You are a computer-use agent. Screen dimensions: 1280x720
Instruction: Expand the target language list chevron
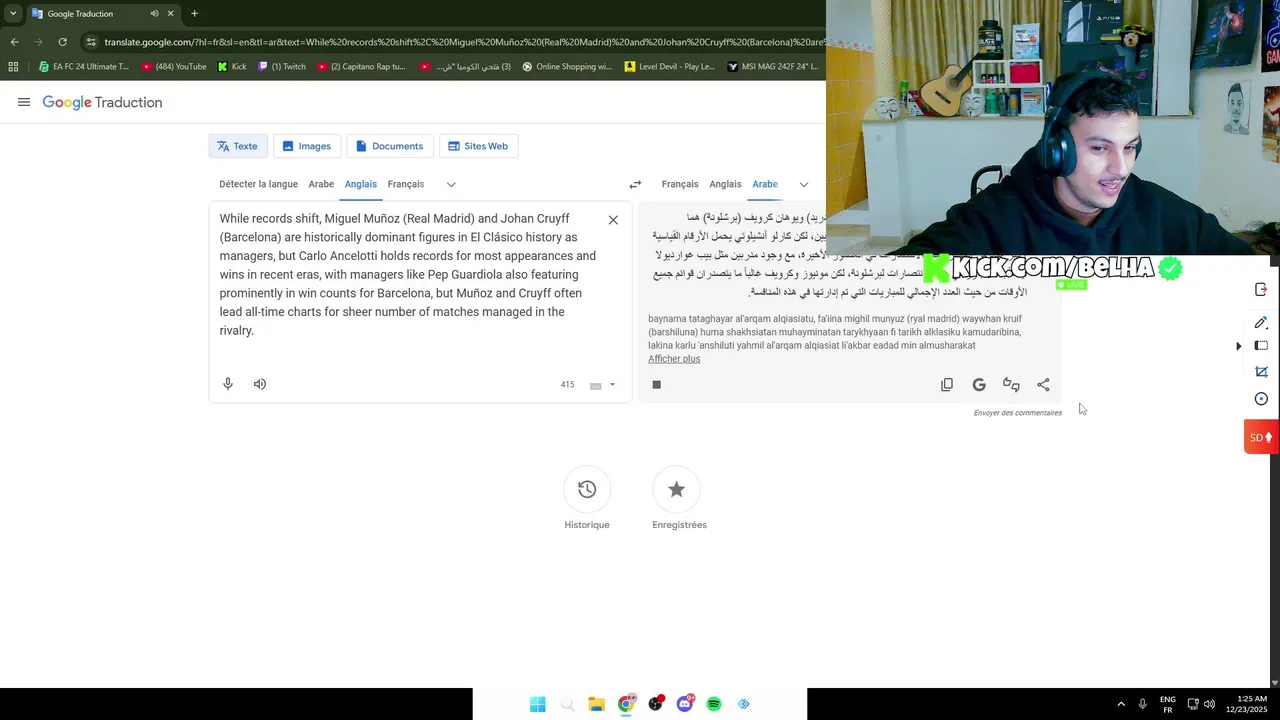coord(803,184)
